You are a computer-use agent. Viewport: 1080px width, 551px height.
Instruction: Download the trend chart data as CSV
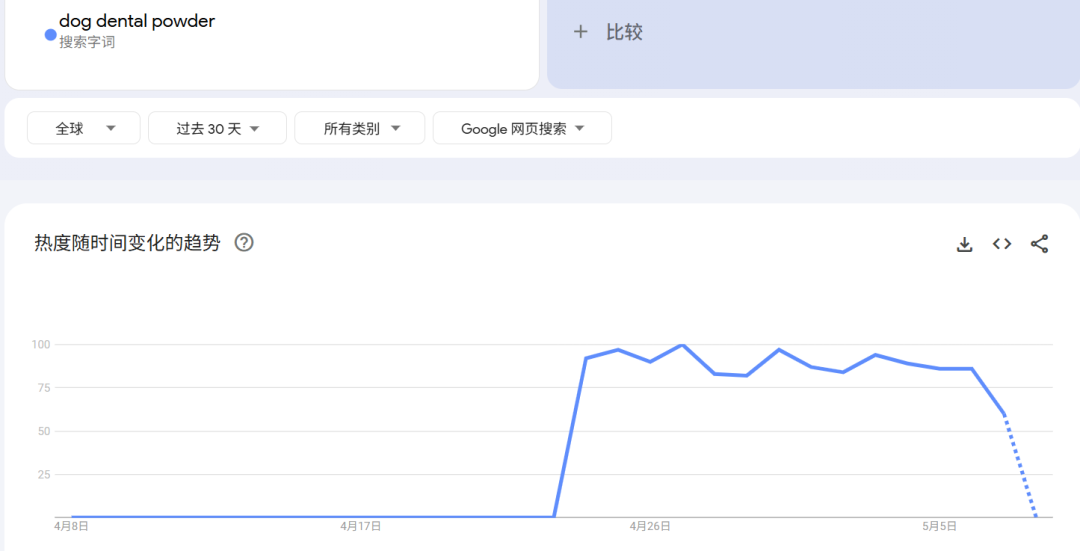[964, 244]
